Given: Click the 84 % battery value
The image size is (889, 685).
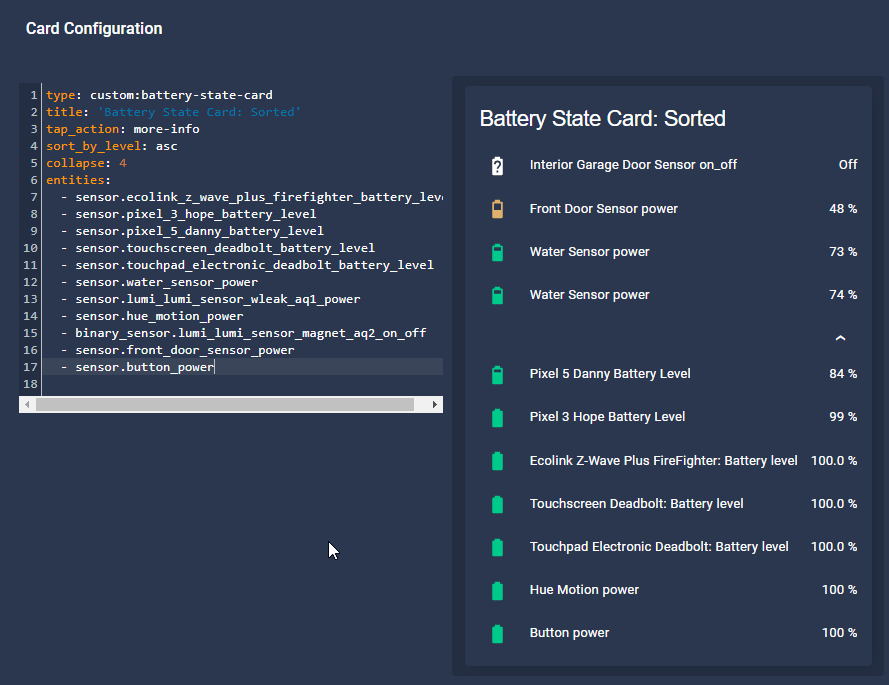Looking at the screenshot, I should 843,374.
